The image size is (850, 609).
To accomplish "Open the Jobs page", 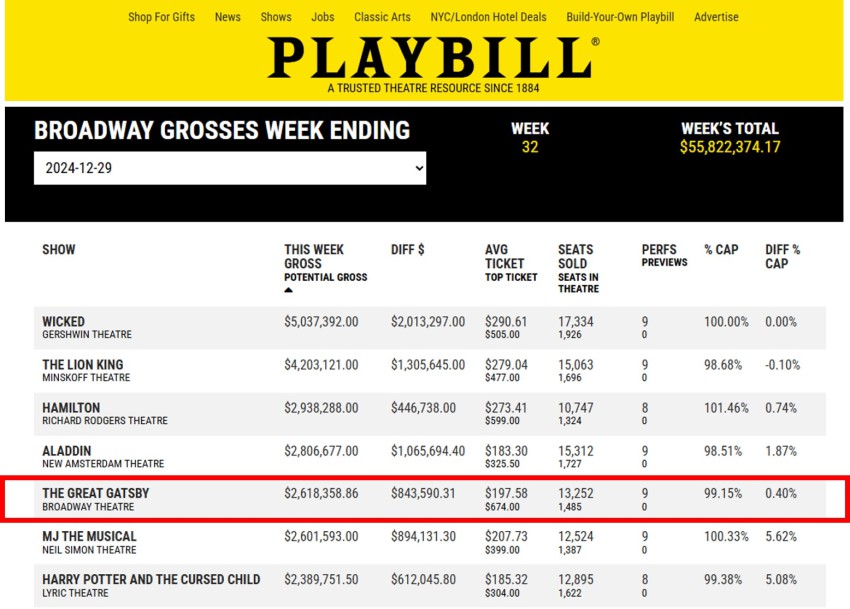I will (x=323, y=17).
